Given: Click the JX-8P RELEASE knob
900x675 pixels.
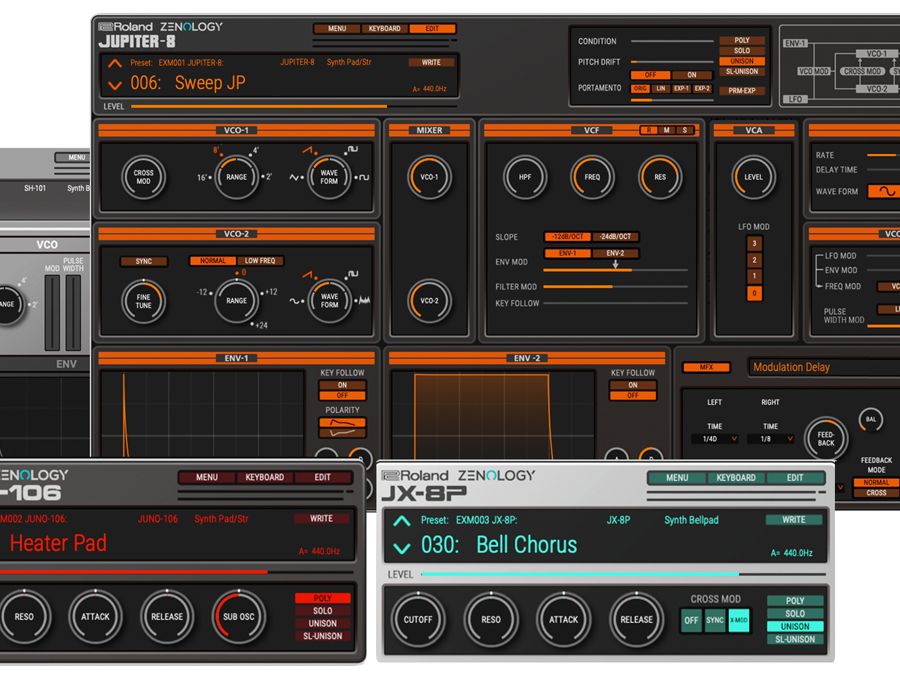Looking at the screenshot, I should 636,619.
